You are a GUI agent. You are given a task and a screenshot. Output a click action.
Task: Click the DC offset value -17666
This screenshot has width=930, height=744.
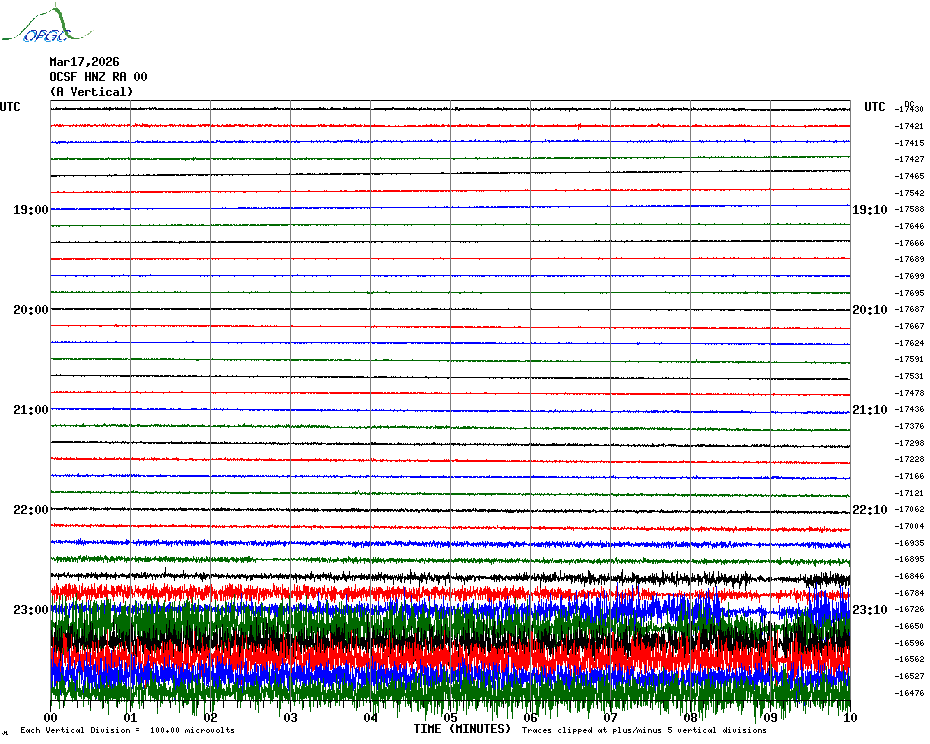tap(909, 243)
